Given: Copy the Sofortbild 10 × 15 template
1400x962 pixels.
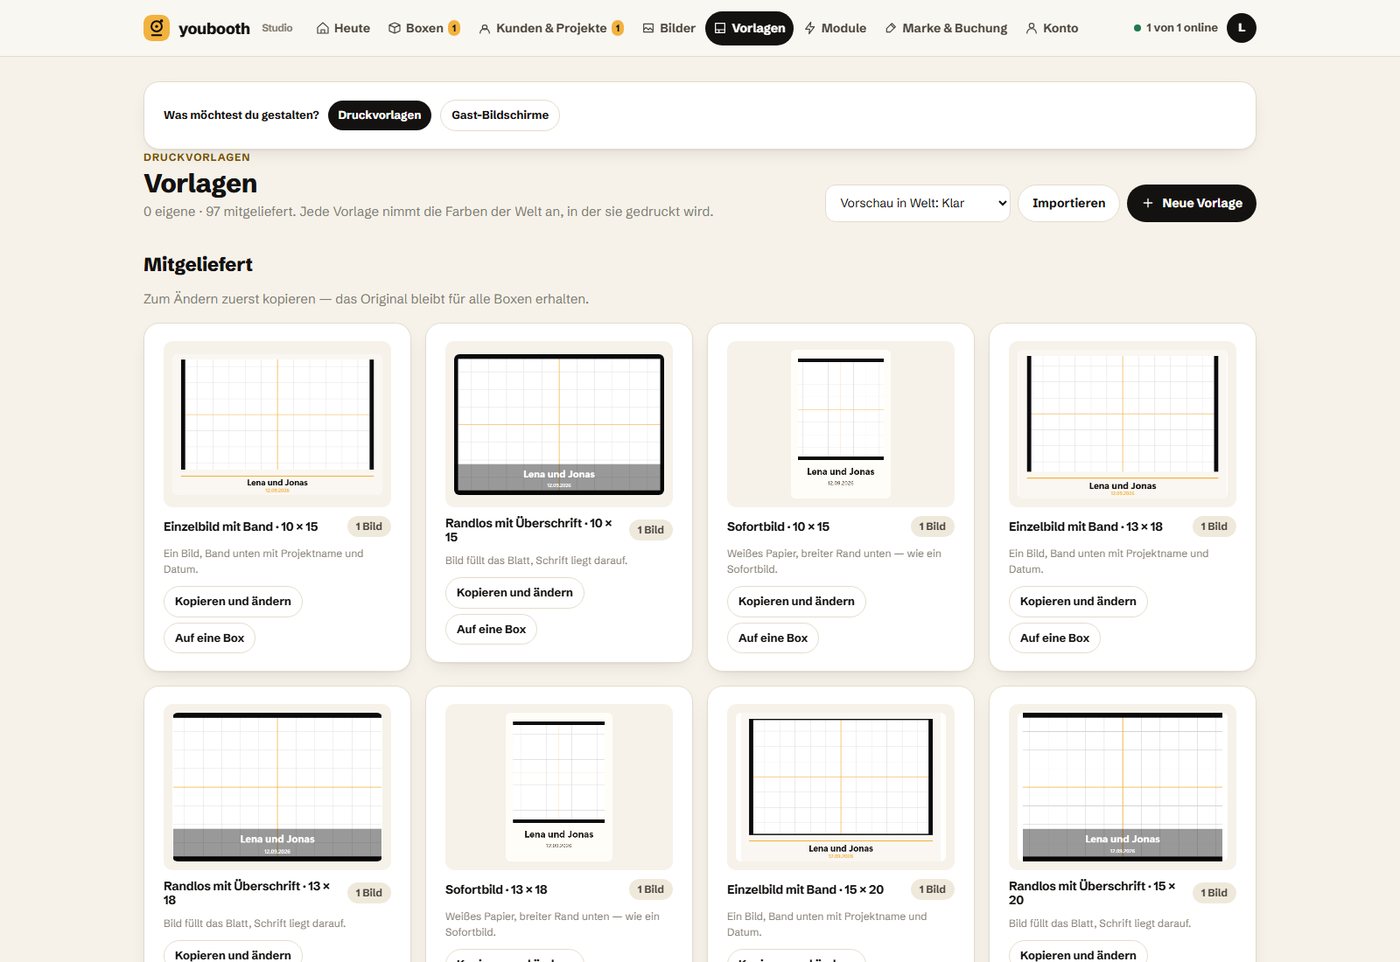Looking at the screenshot, I should tap(796, 601).
